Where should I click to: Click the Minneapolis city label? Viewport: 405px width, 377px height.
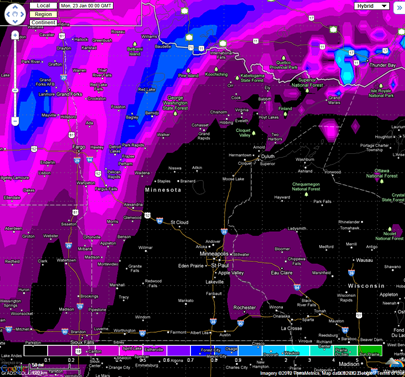click(x=214, y=254)
